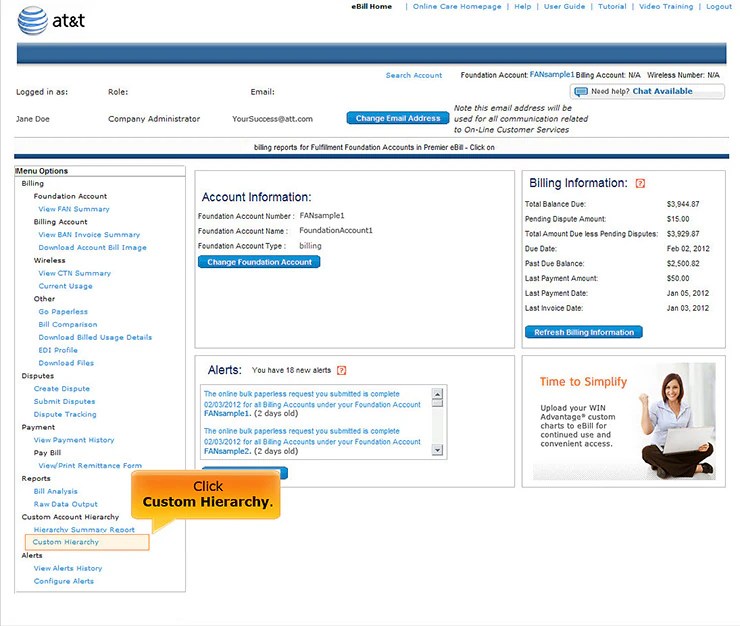Click the YourSuccess@att.com email text
Screen dimensions: 740x626
click(x=272, y=119)
